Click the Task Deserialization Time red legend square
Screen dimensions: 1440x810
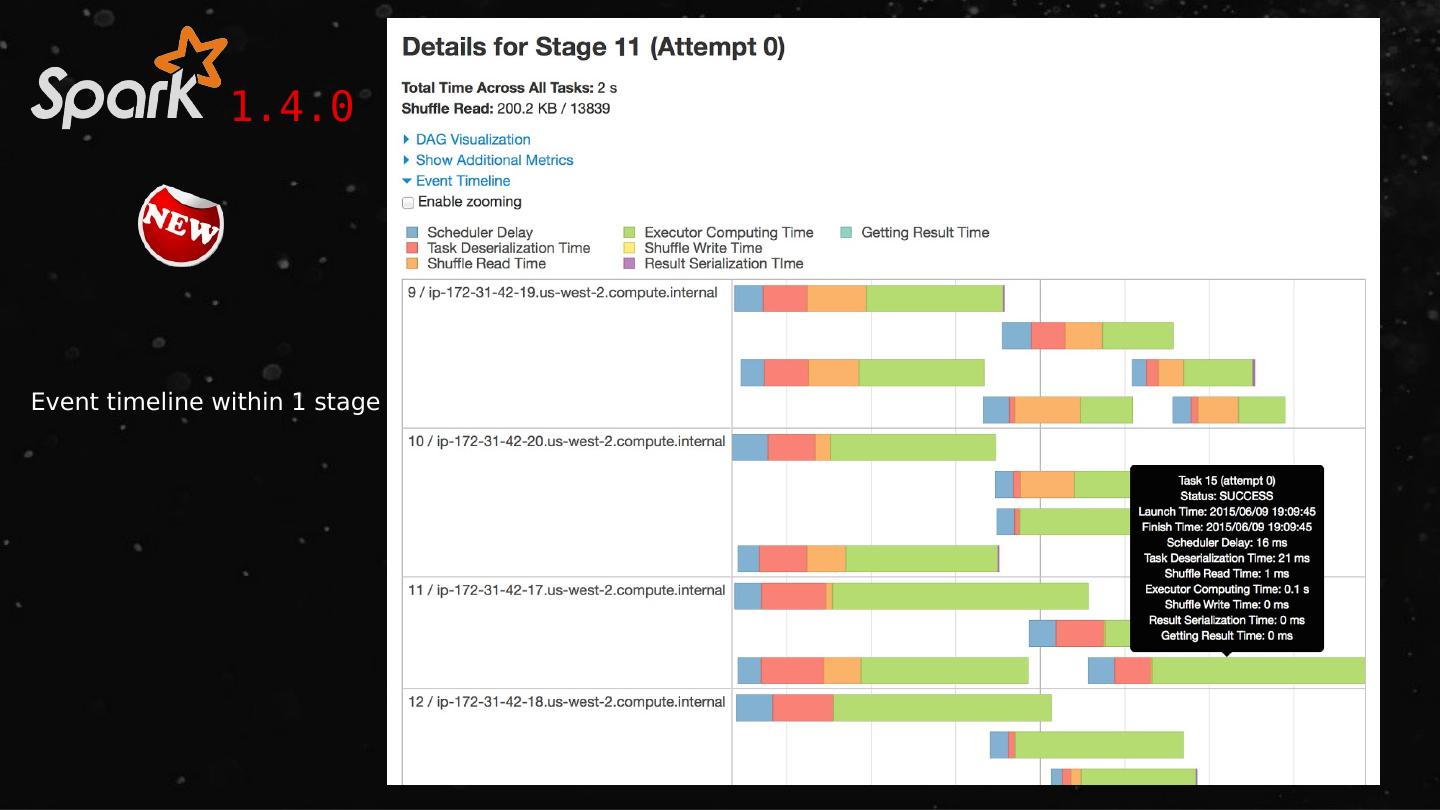412,248
